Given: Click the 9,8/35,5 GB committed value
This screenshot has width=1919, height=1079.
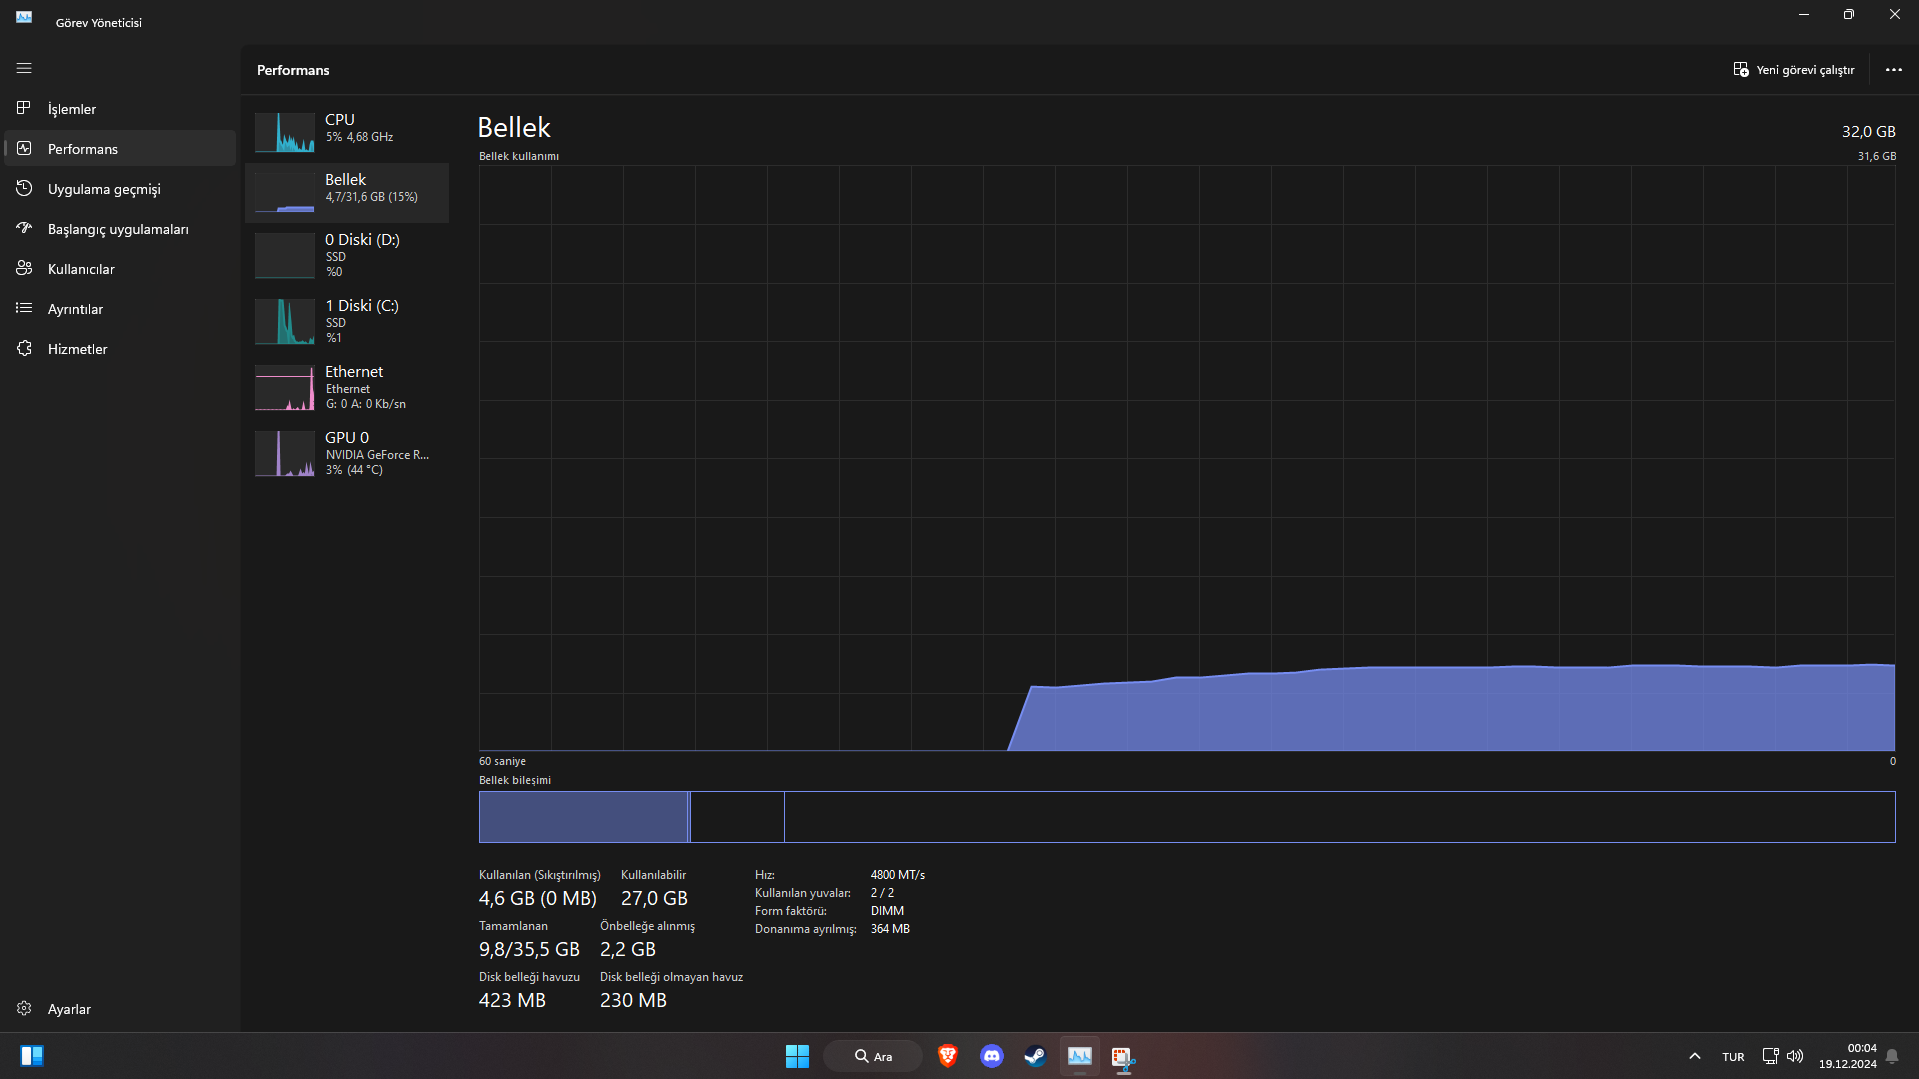Looking at the screenshot, I should tap(529, 949).
